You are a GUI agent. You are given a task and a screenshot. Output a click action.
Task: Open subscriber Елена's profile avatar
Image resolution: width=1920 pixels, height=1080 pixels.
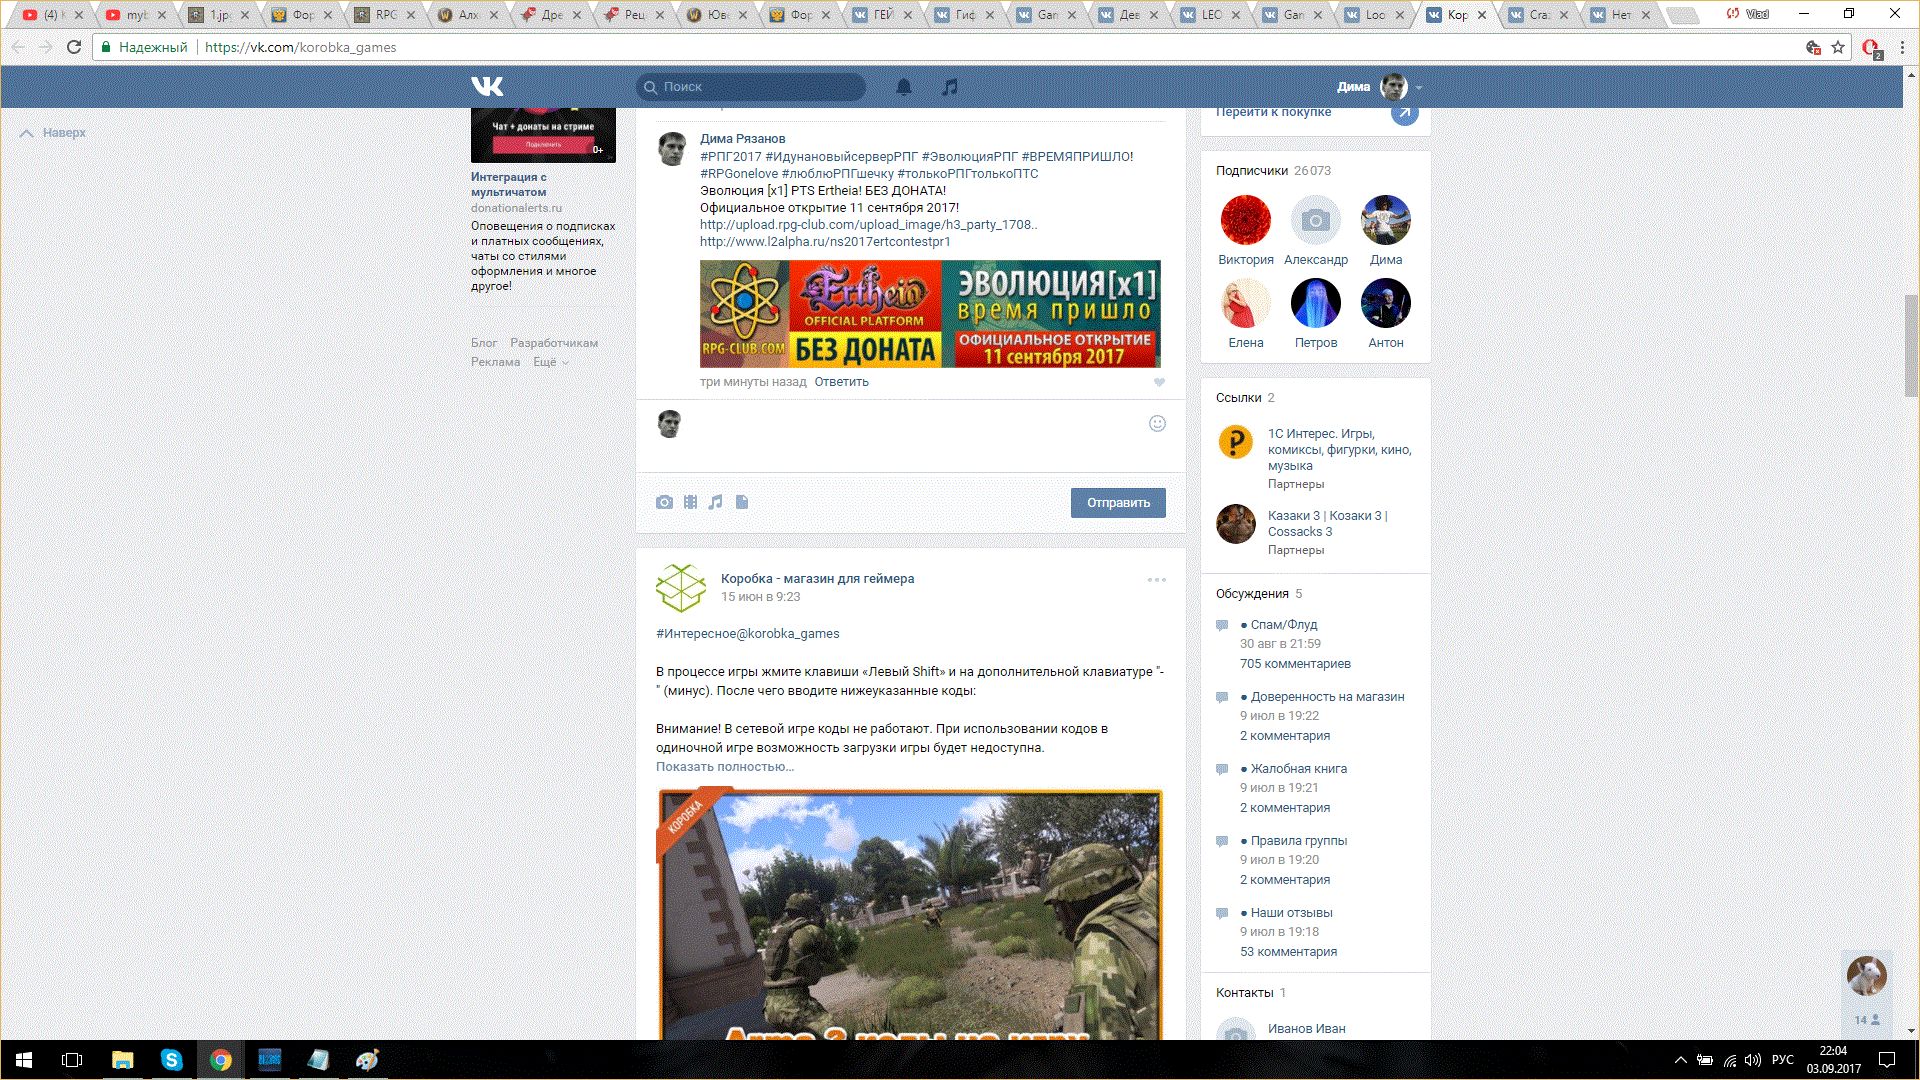1245,303
